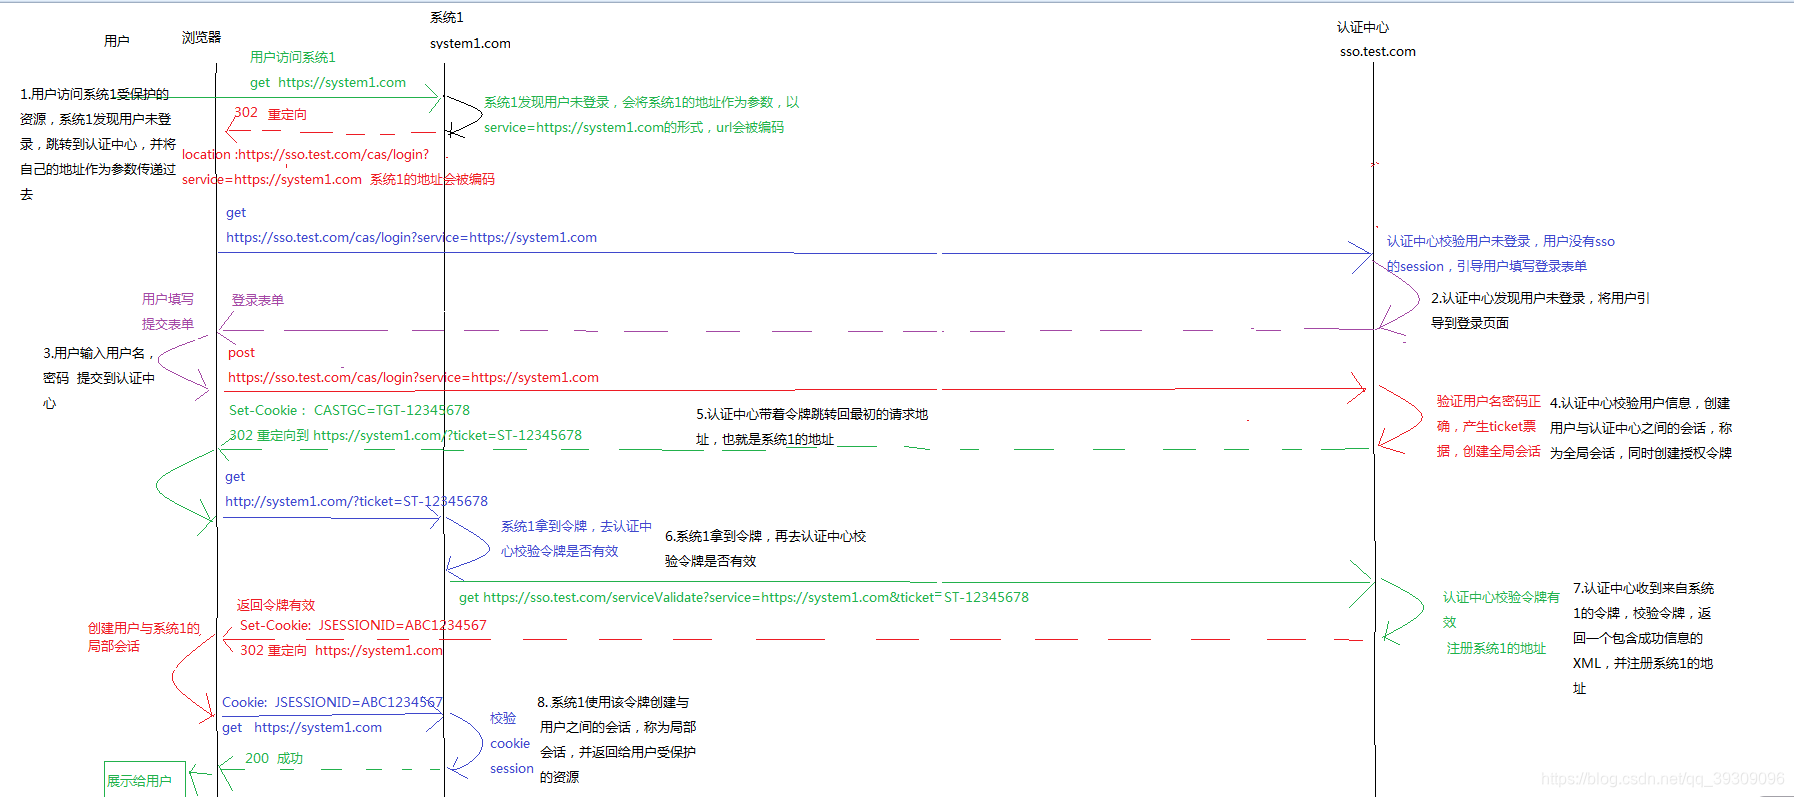This screenshot has height=797, width=1794.
Task: Click the '浏览器' column header label
Action: pos(201,37)
